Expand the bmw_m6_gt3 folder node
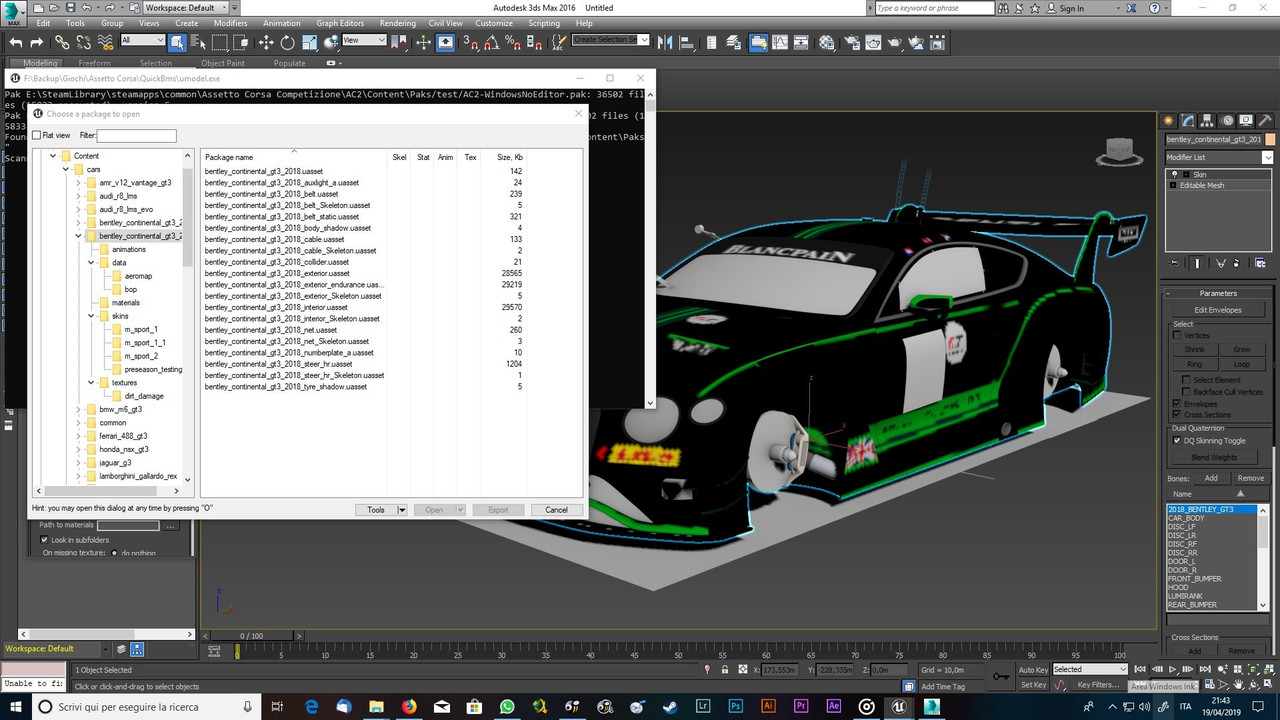This screenshot has height=720, width=1280. point(78,409)
